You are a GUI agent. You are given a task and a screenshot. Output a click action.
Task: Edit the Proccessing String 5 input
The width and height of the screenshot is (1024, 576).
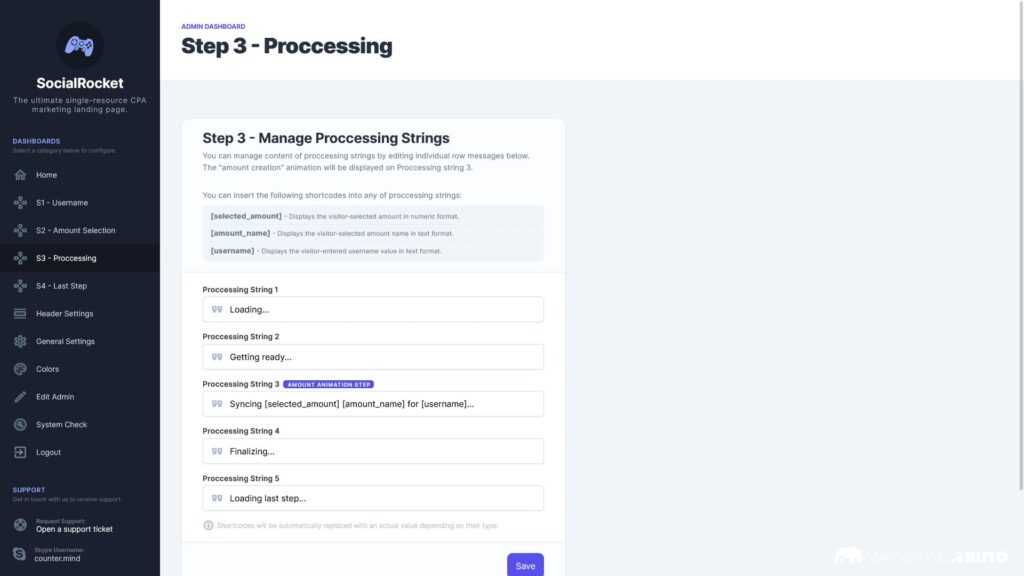[380, 498]
